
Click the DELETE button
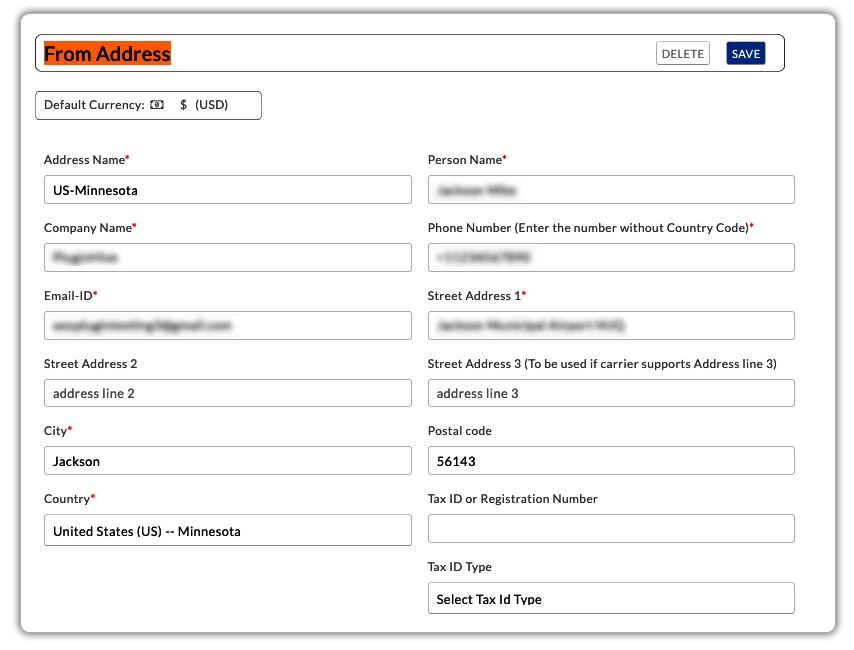[682, 53]
